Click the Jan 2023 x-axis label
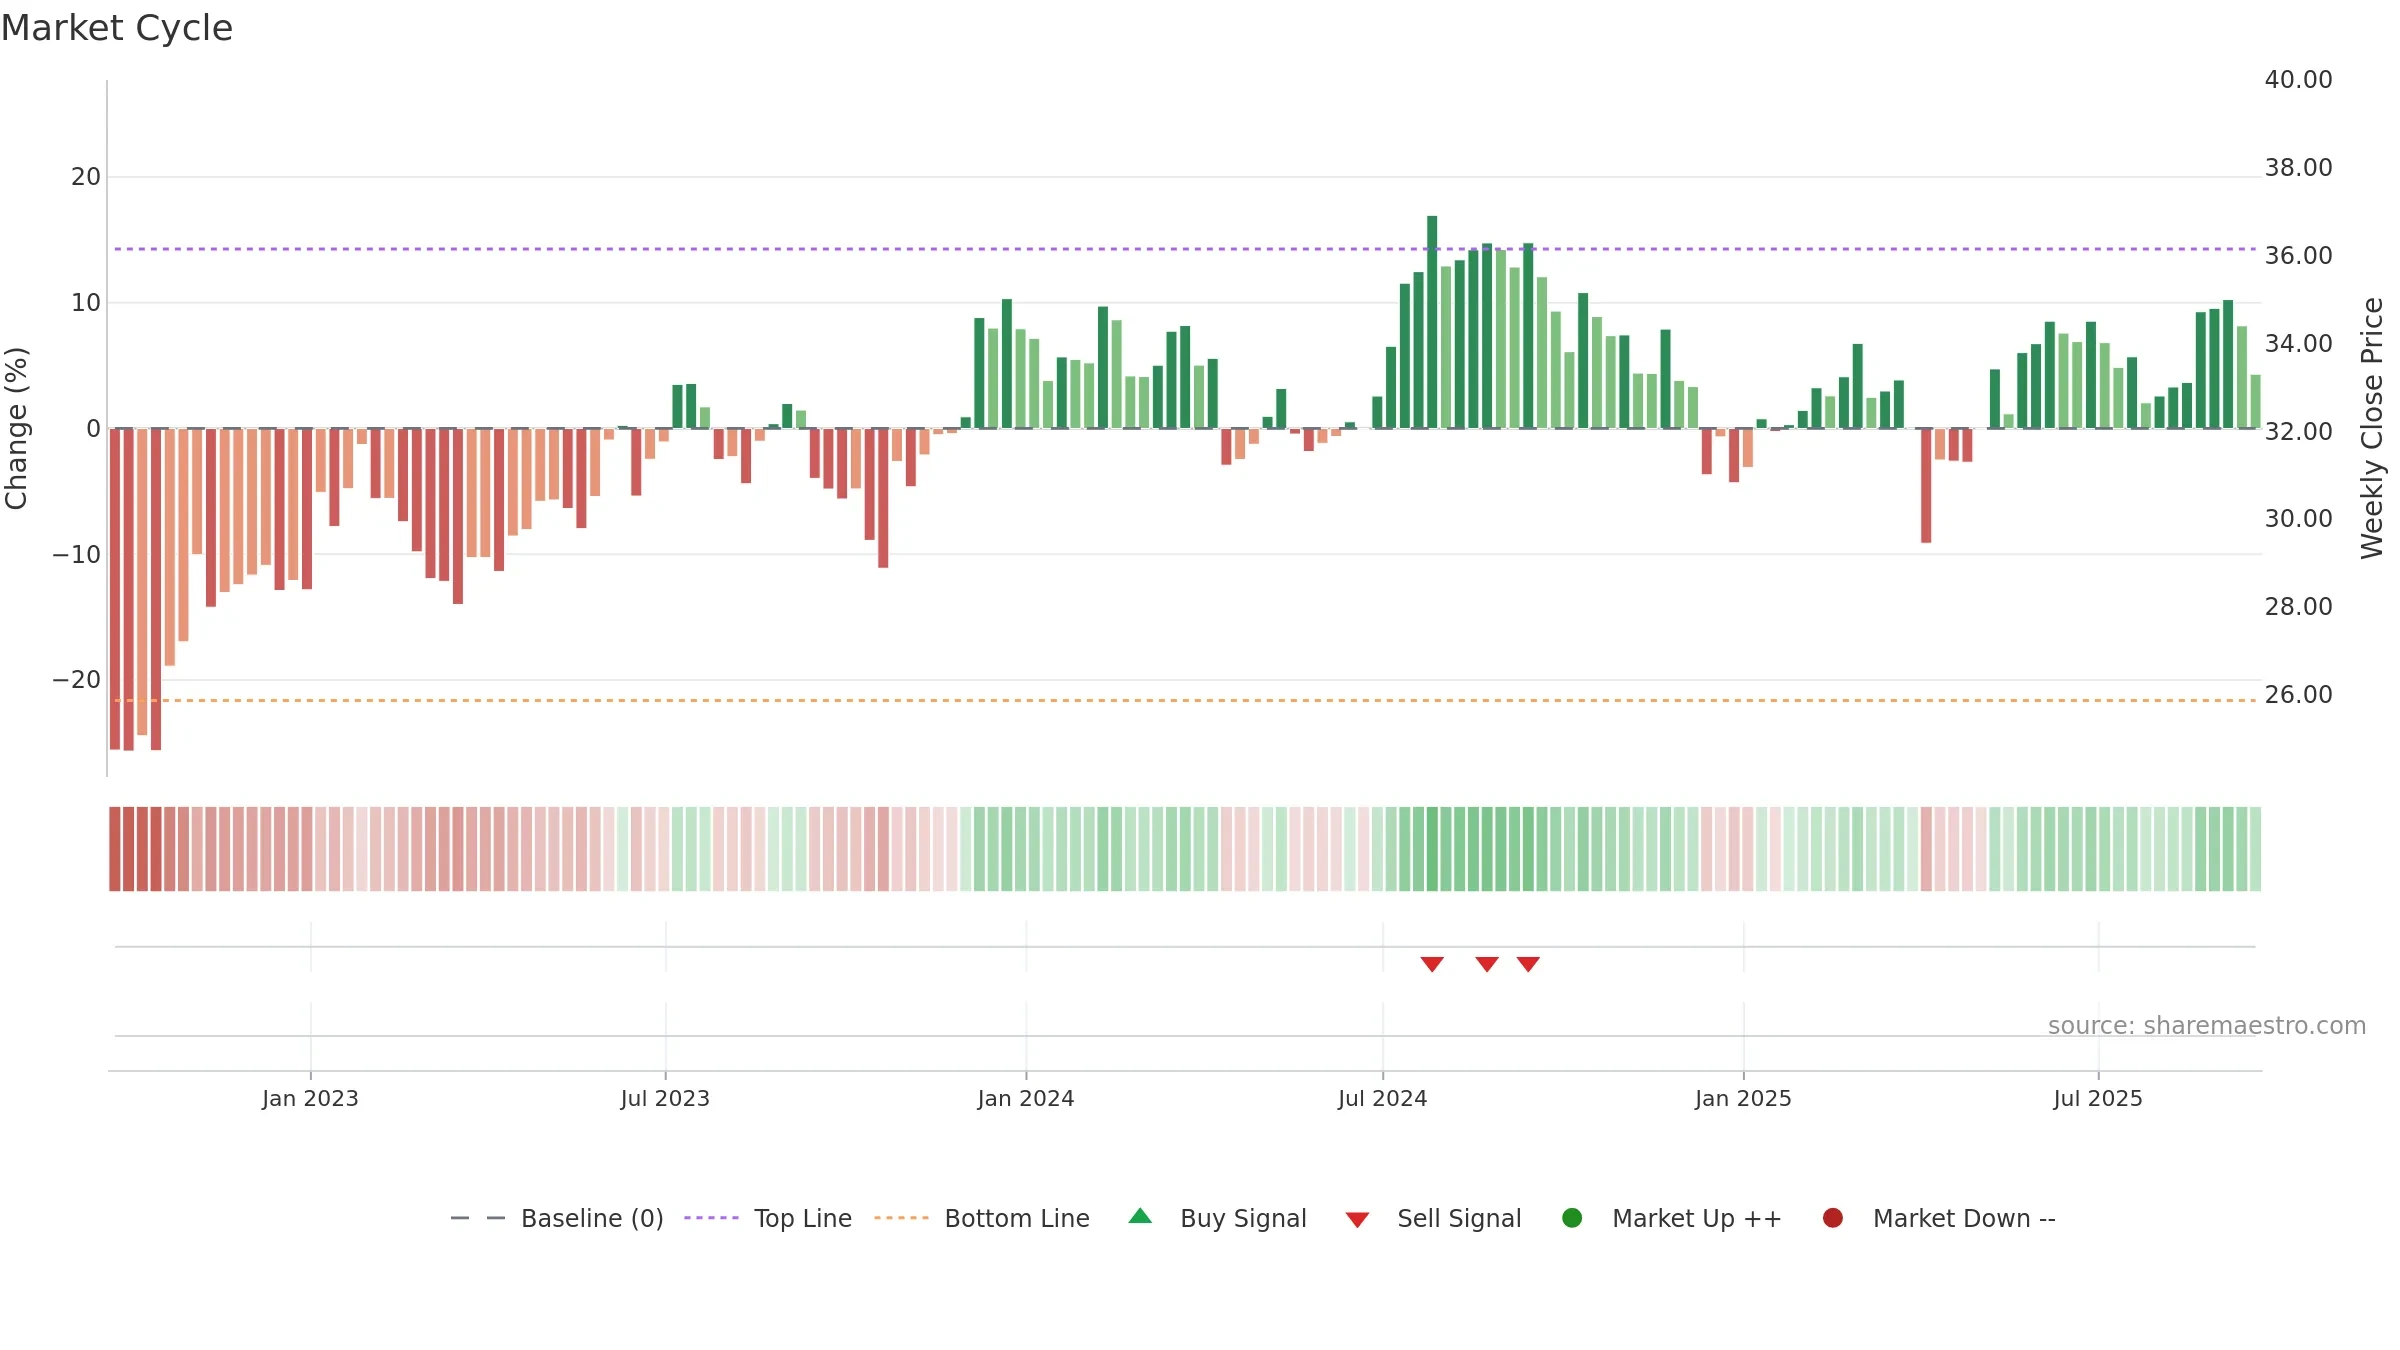2400x1350 pixels. tap(310, 1098)
